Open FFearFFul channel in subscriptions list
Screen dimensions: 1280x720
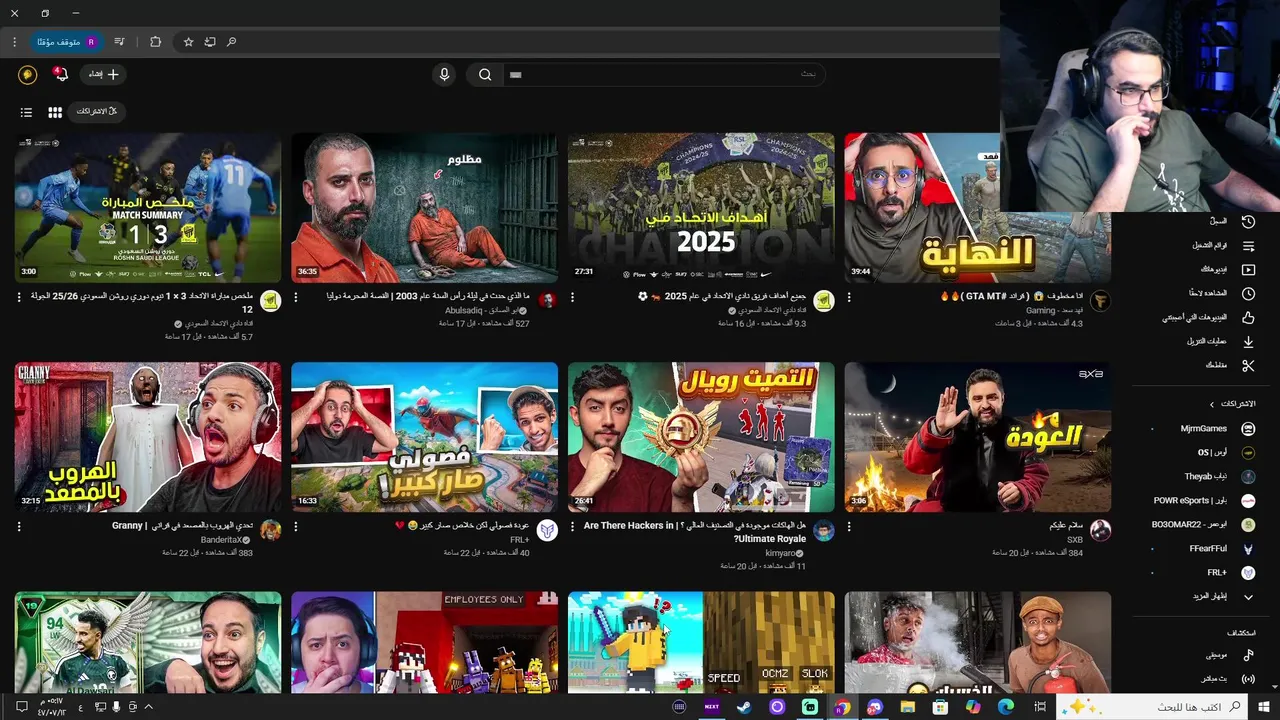click(1202, 549)
